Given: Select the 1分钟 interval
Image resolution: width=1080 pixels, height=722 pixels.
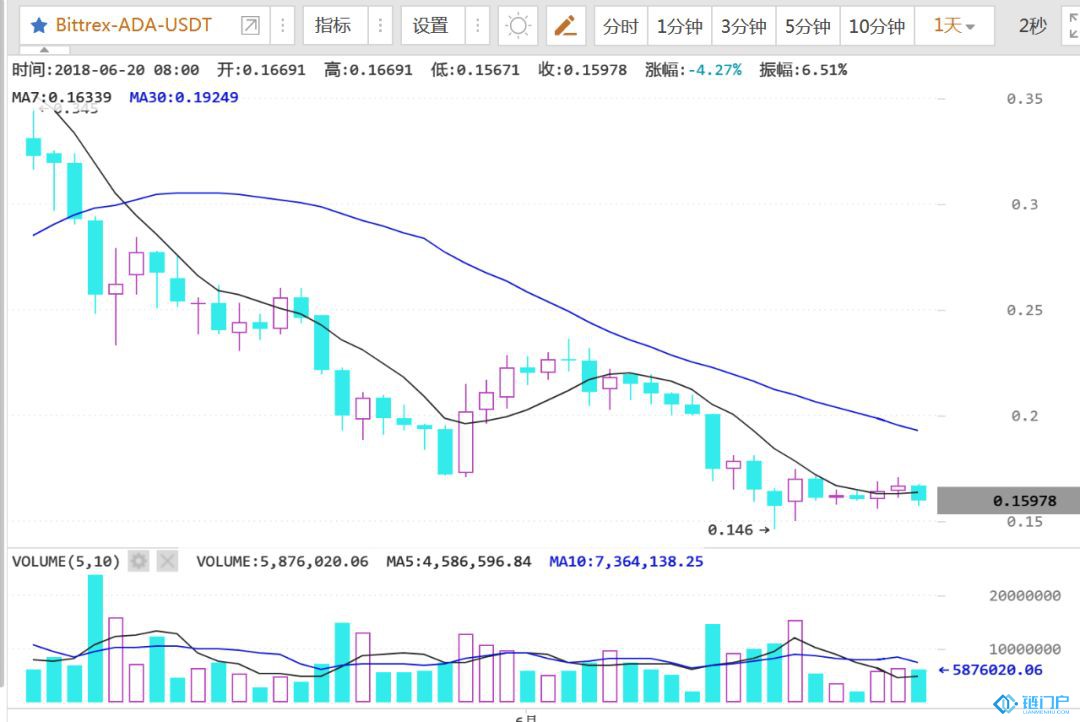Looking at the screenshot, I should (680, 26).
